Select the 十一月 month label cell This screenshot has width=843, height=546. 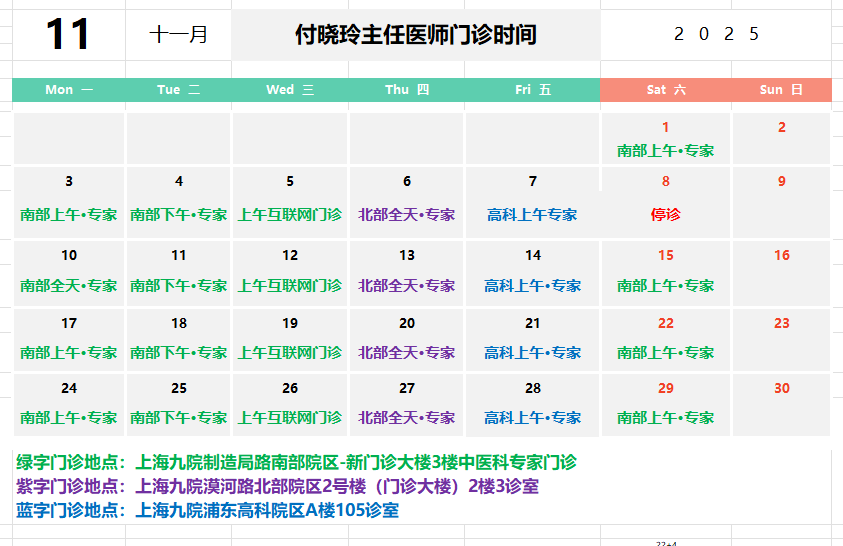(178, 35)
